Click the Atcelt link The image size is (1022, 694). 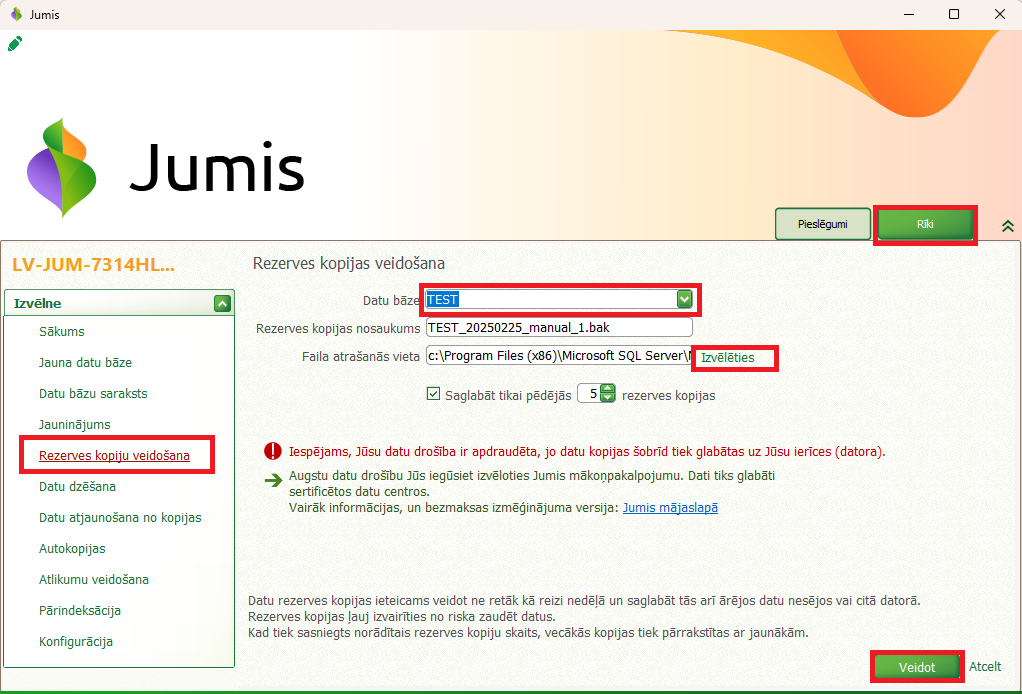point(985,666)
